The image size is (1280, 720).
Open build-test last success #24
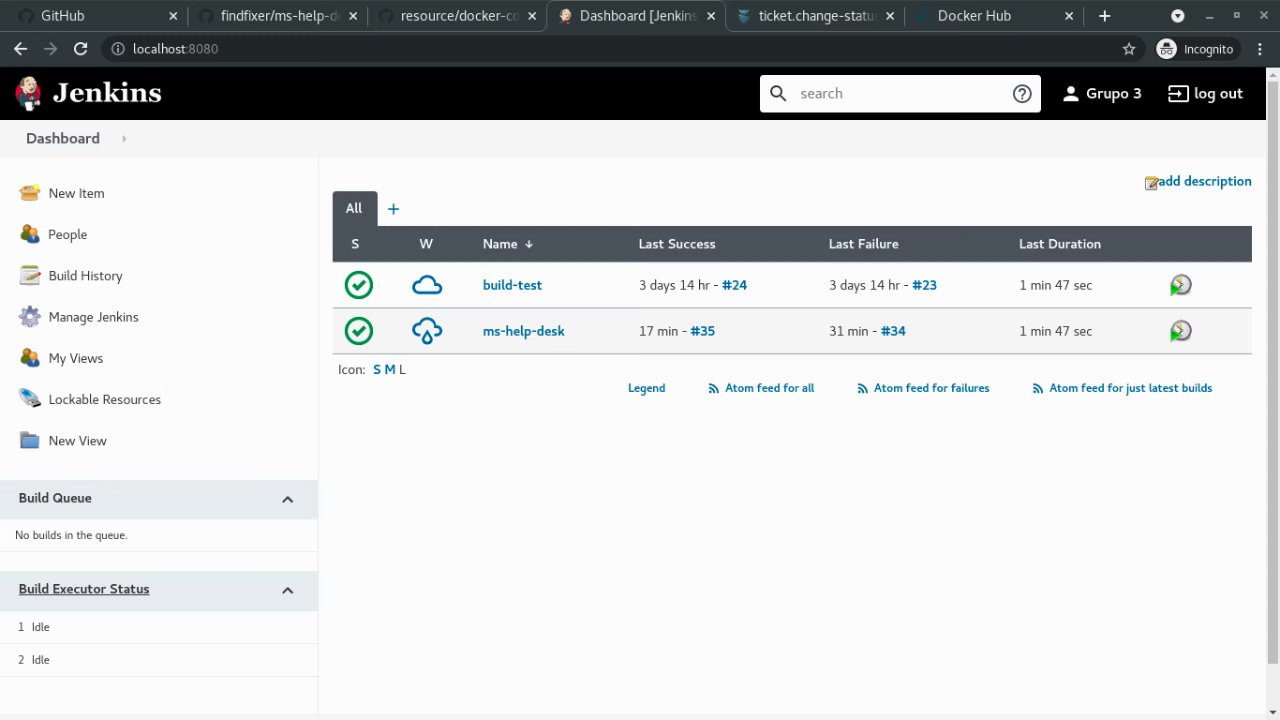(734, 285)
